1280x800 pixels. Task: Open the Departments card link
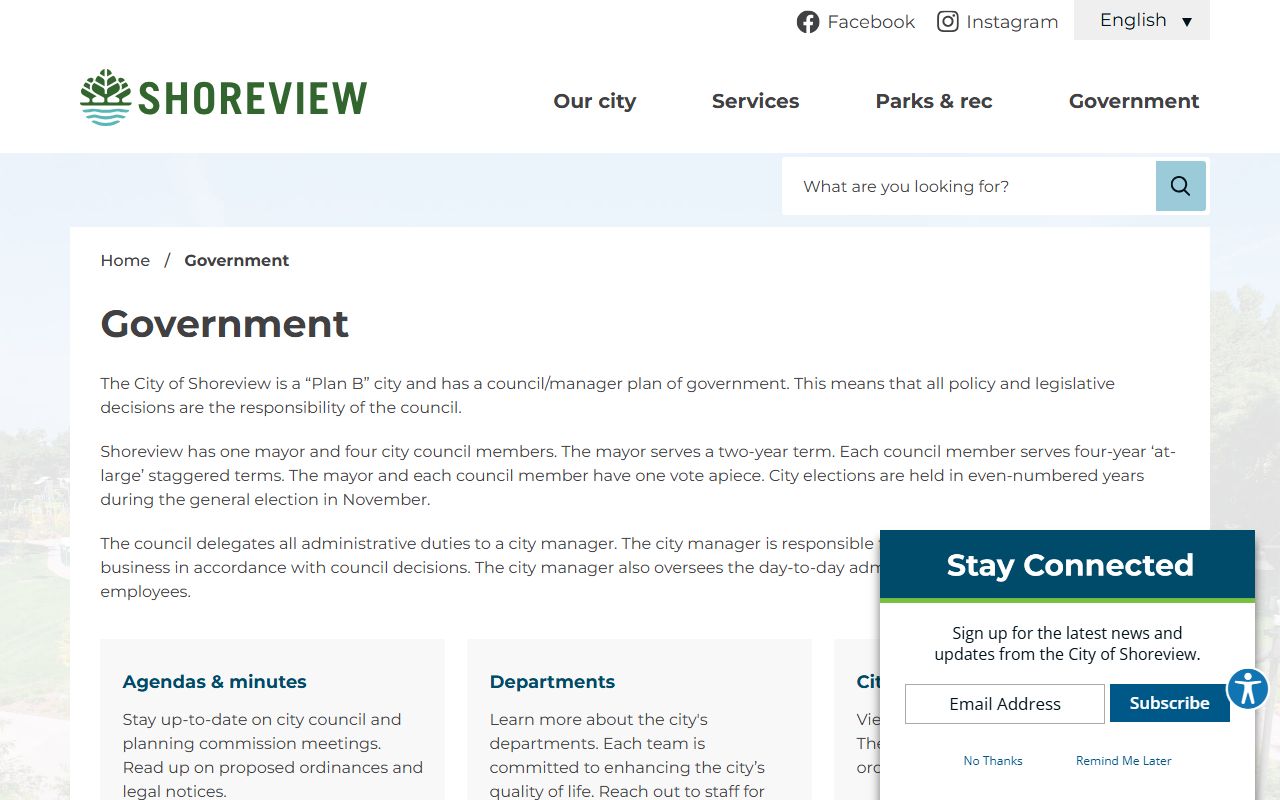[x=552, y=682]
